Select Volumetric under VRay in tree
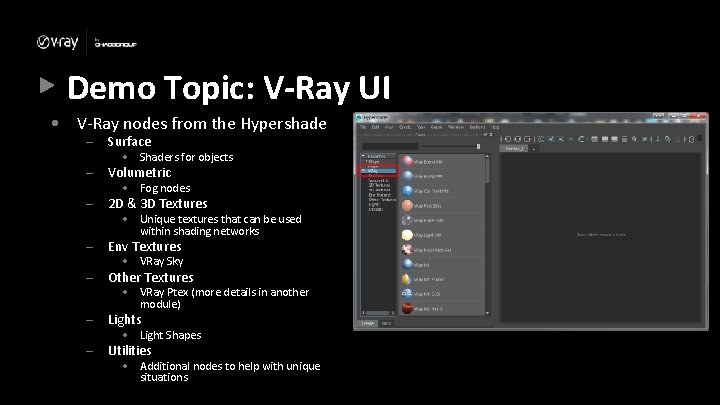Image resolution: width=720 pixels, height=405 pixels. (x=378, y=181)
